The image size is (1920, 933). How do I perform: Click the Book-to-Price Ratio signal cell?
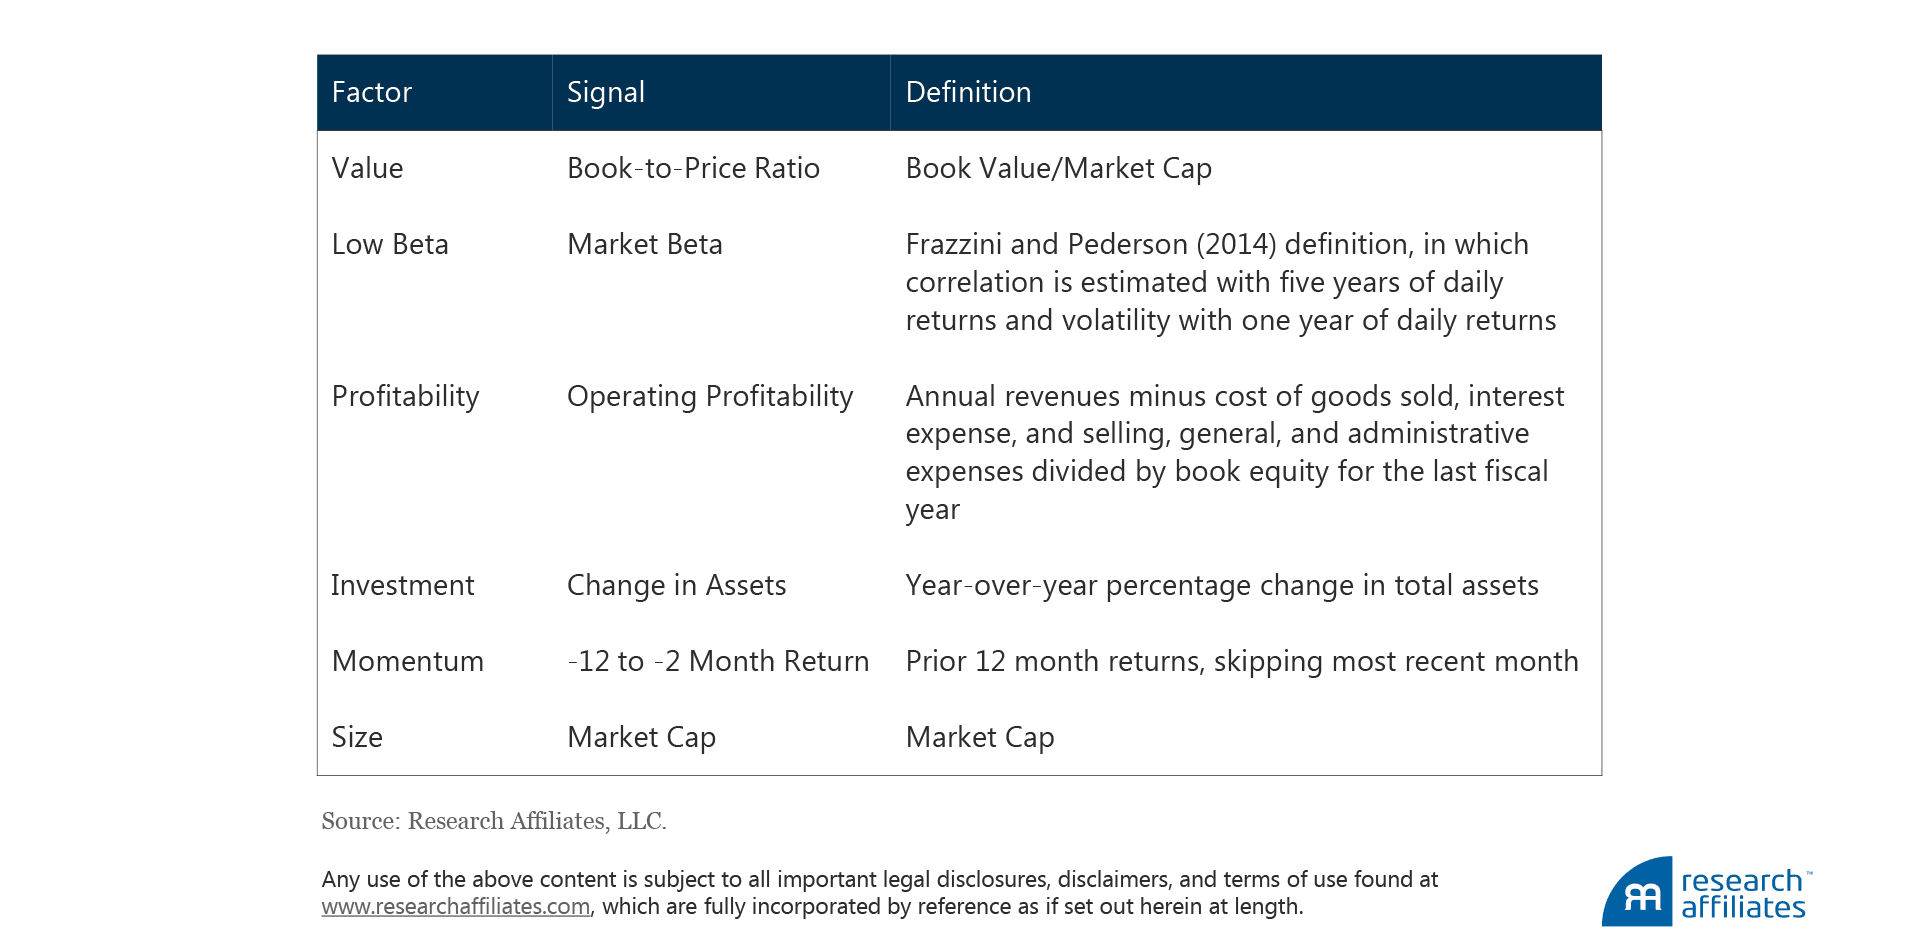click(693, 168)
